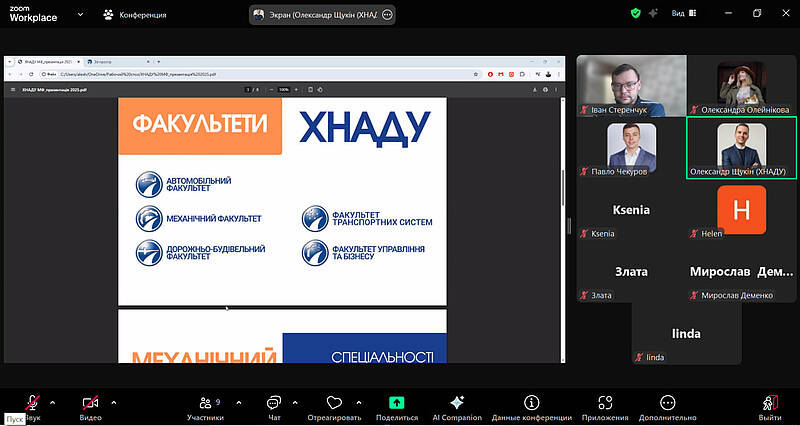This screenshot has width=800, height=426.
Task: Click Факультет транспортних систем text
Action: [x=382, y=218]
